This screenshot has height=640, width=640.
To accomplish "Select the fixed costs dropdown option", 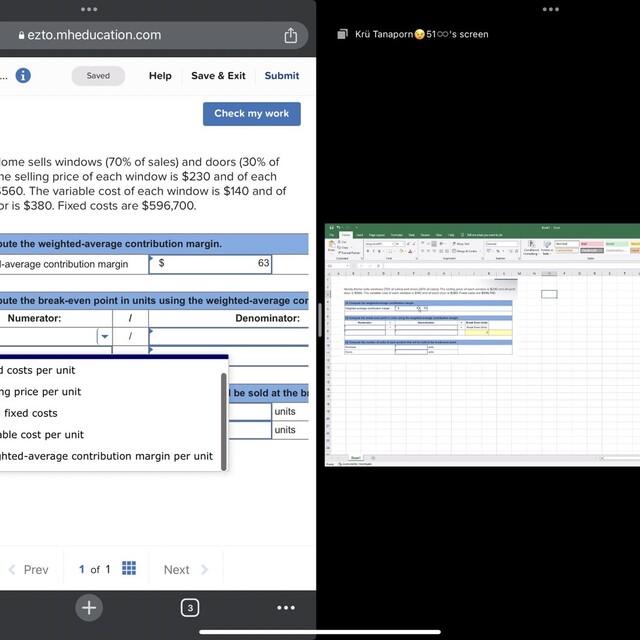I will pos(30,413).
